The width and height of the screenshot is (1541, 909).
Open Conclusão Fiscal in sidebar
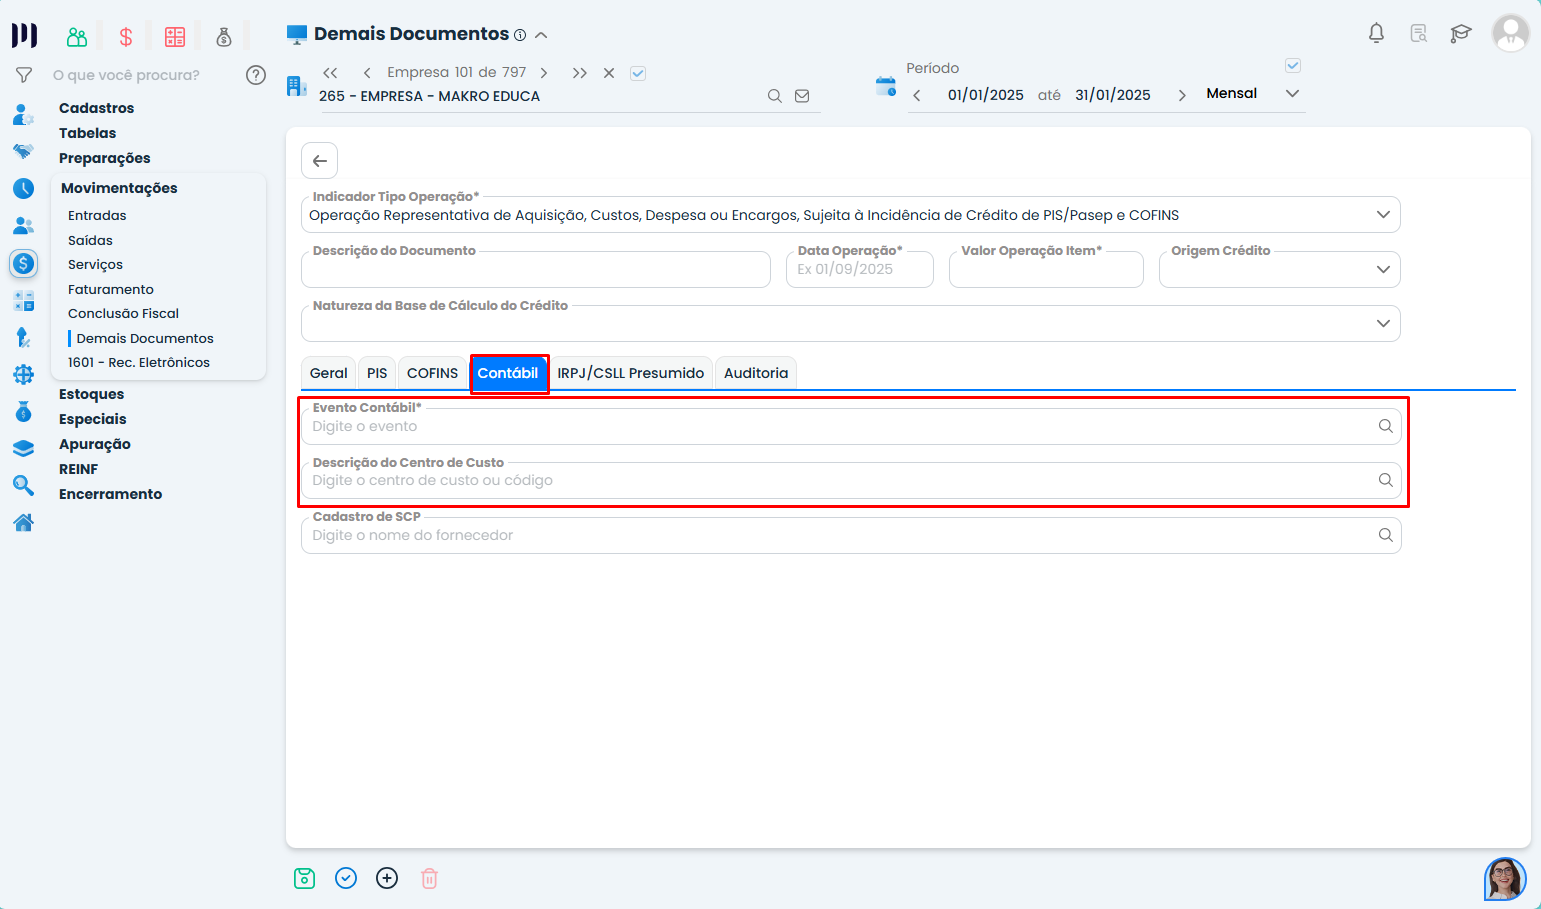(123, 313)
